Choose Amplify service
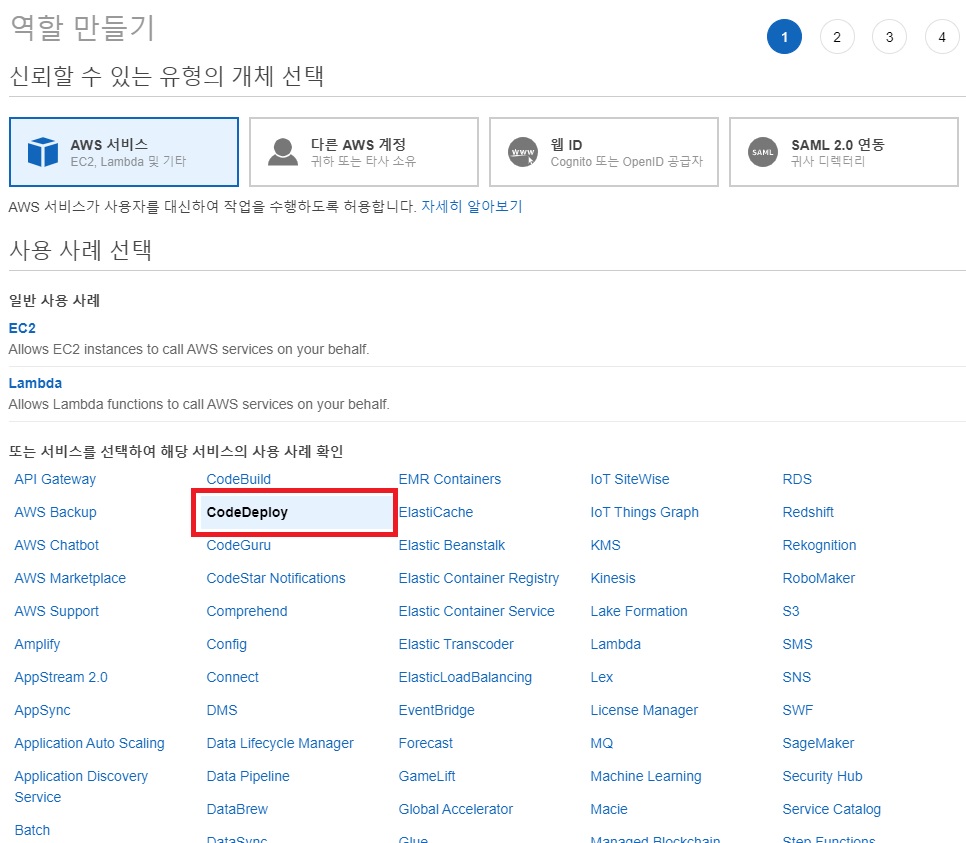 (38, 644)
